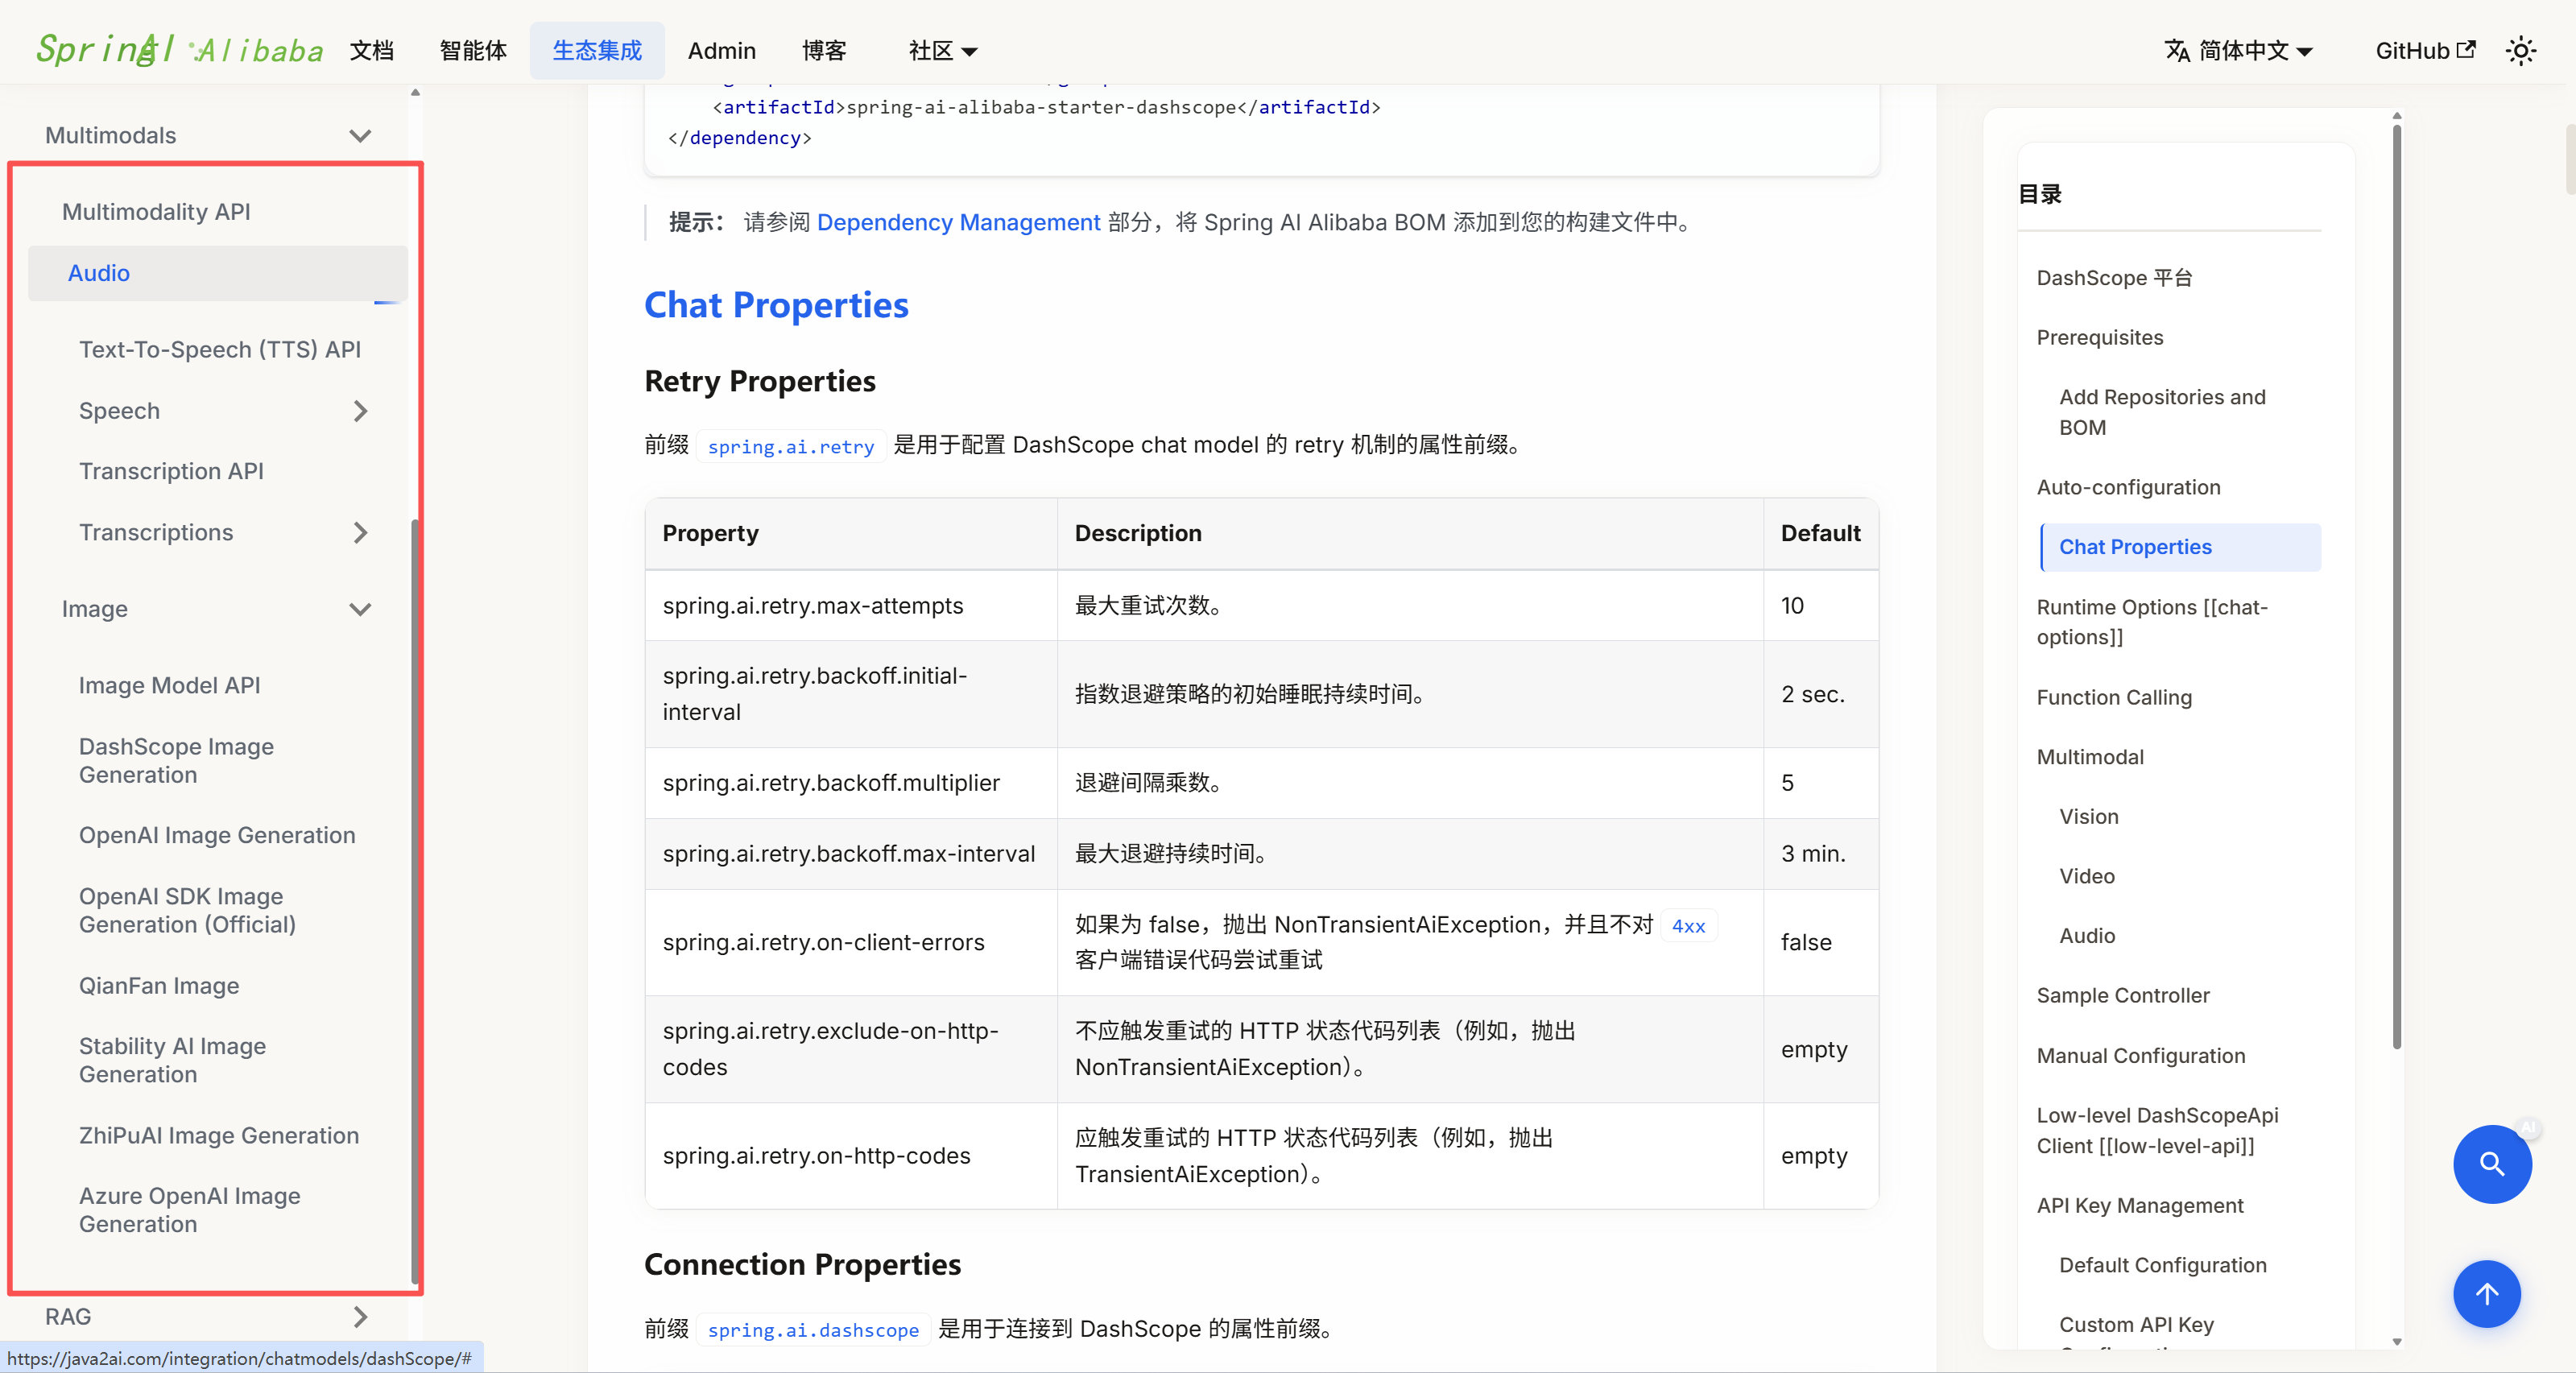
Task: Click the Spring Alibaba logo
Action: coord(176,48)
